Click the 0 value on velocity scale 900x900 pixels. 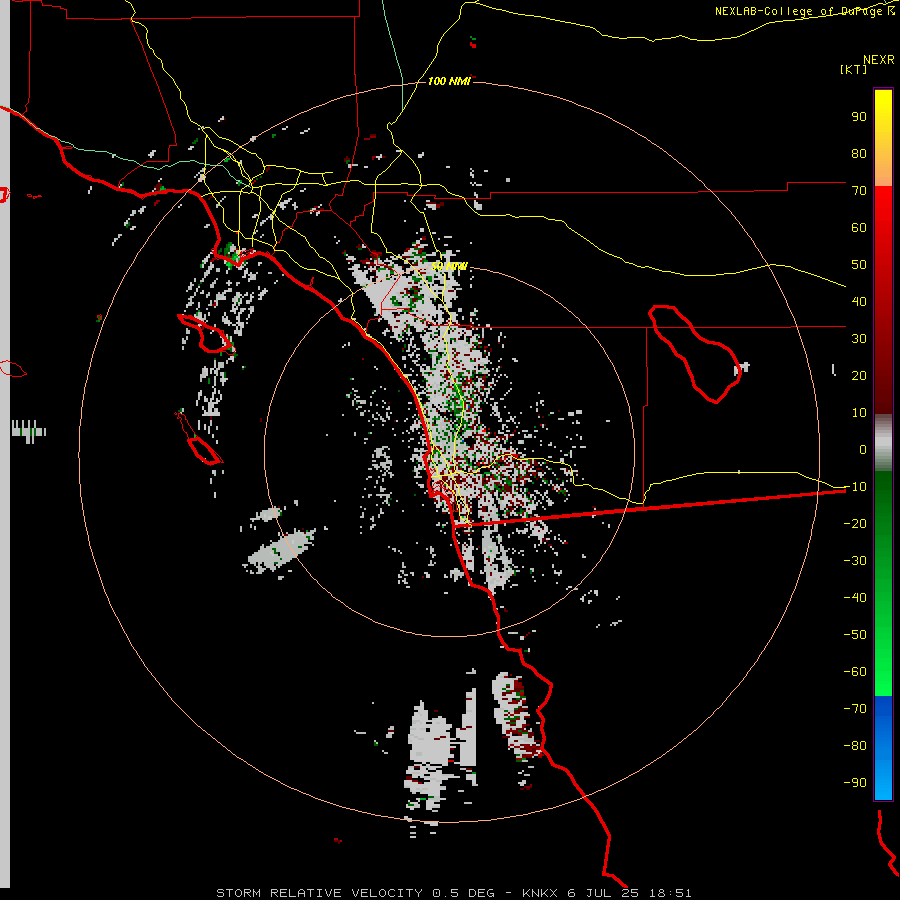(863, 449)
